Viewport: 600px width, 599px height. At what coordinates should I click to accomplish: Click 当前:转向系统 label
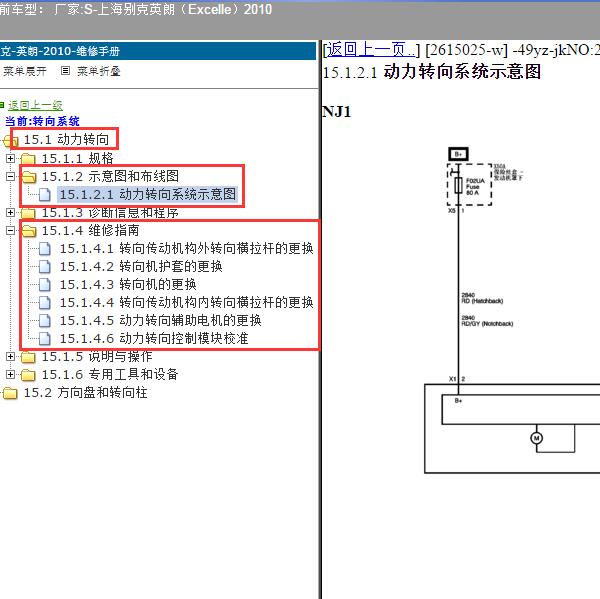pos(42,121)
